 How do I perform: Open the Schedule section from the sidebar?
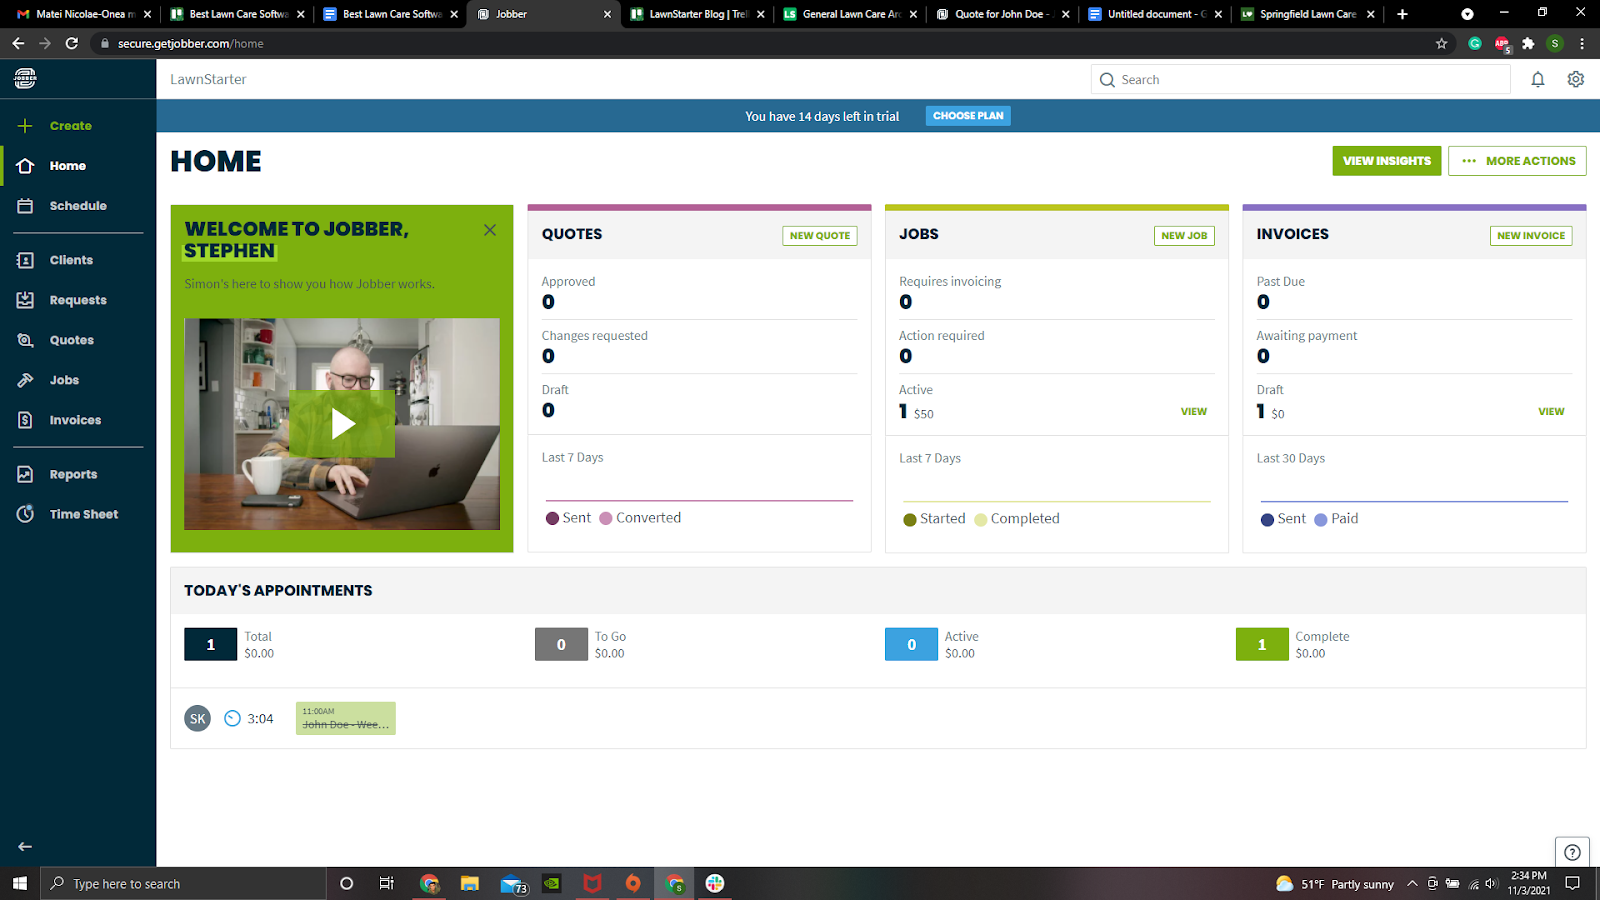pos(77,205)
